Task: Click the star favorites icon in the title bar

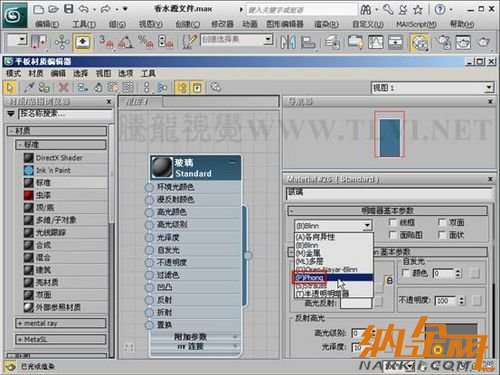Action: (418, 10)
